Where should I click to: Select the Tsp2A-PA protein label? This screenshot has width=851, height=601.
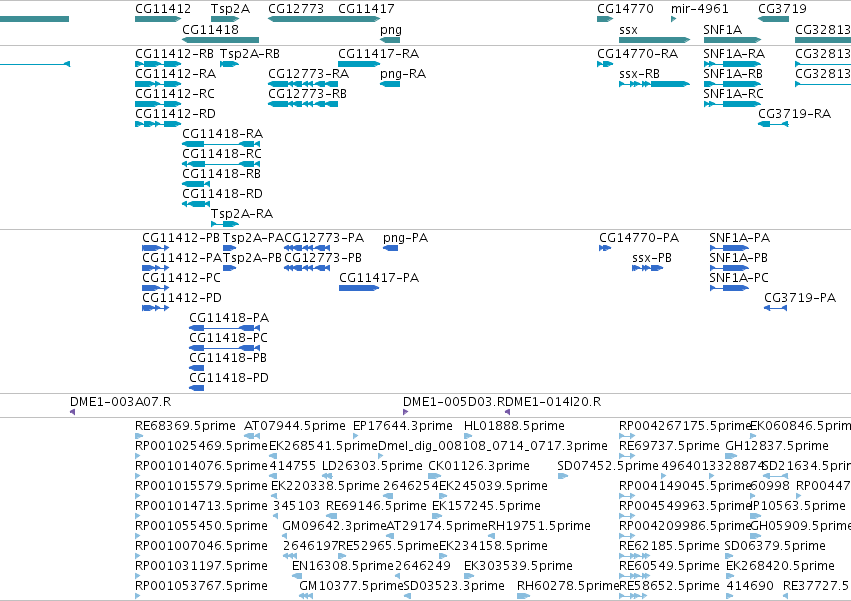point(253,238)
